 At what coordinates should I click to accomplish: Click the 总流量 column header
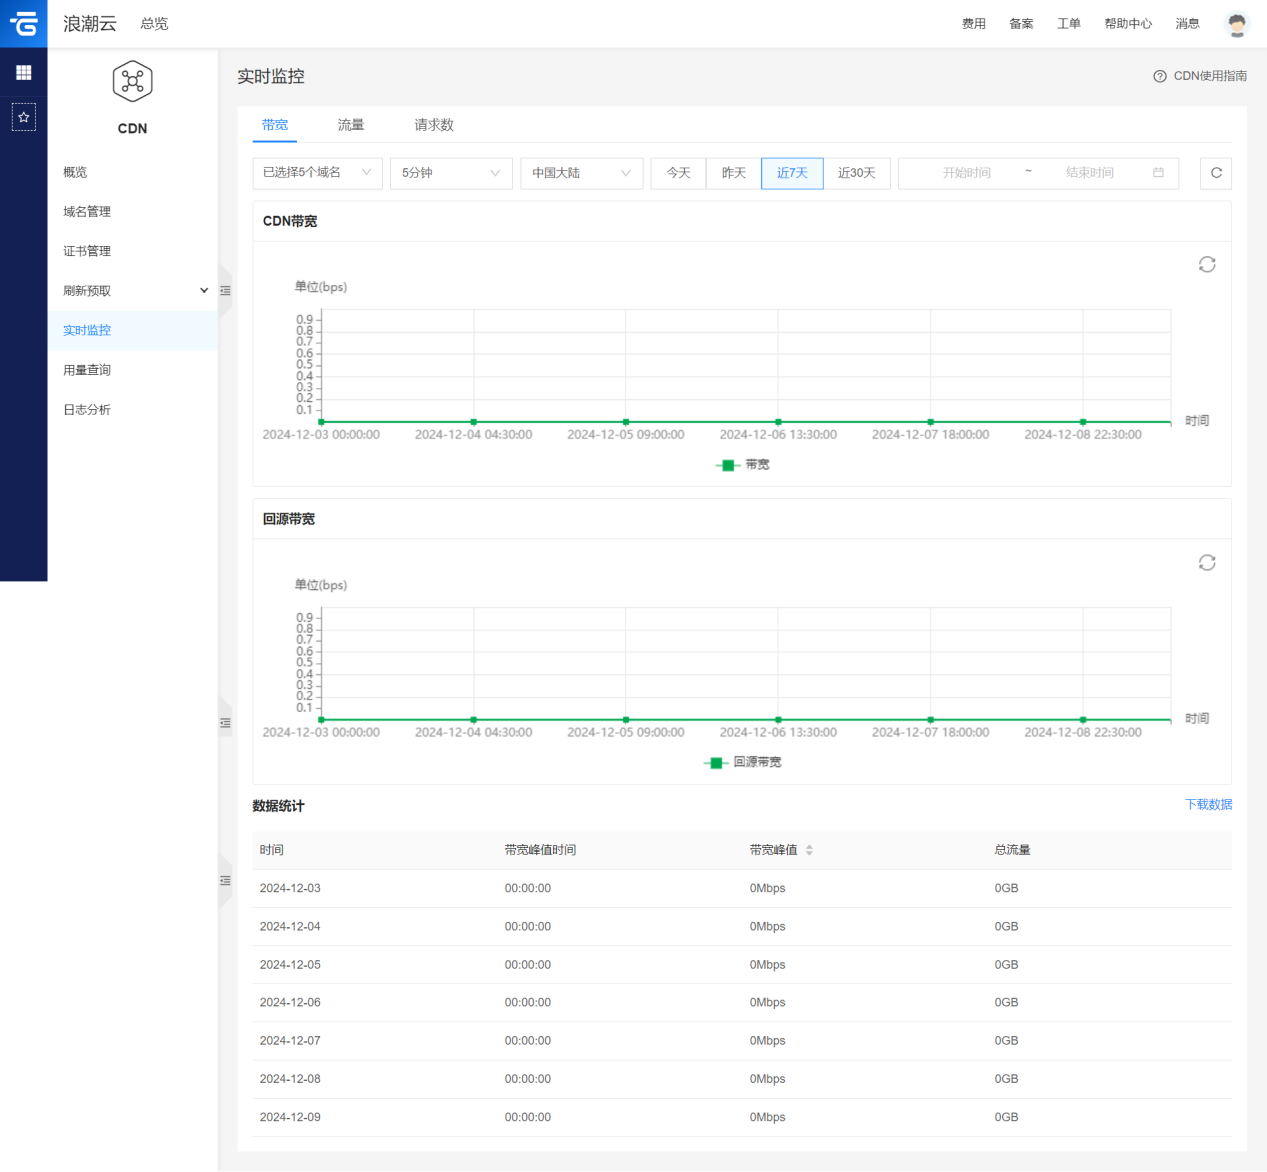pos(1012,850)
